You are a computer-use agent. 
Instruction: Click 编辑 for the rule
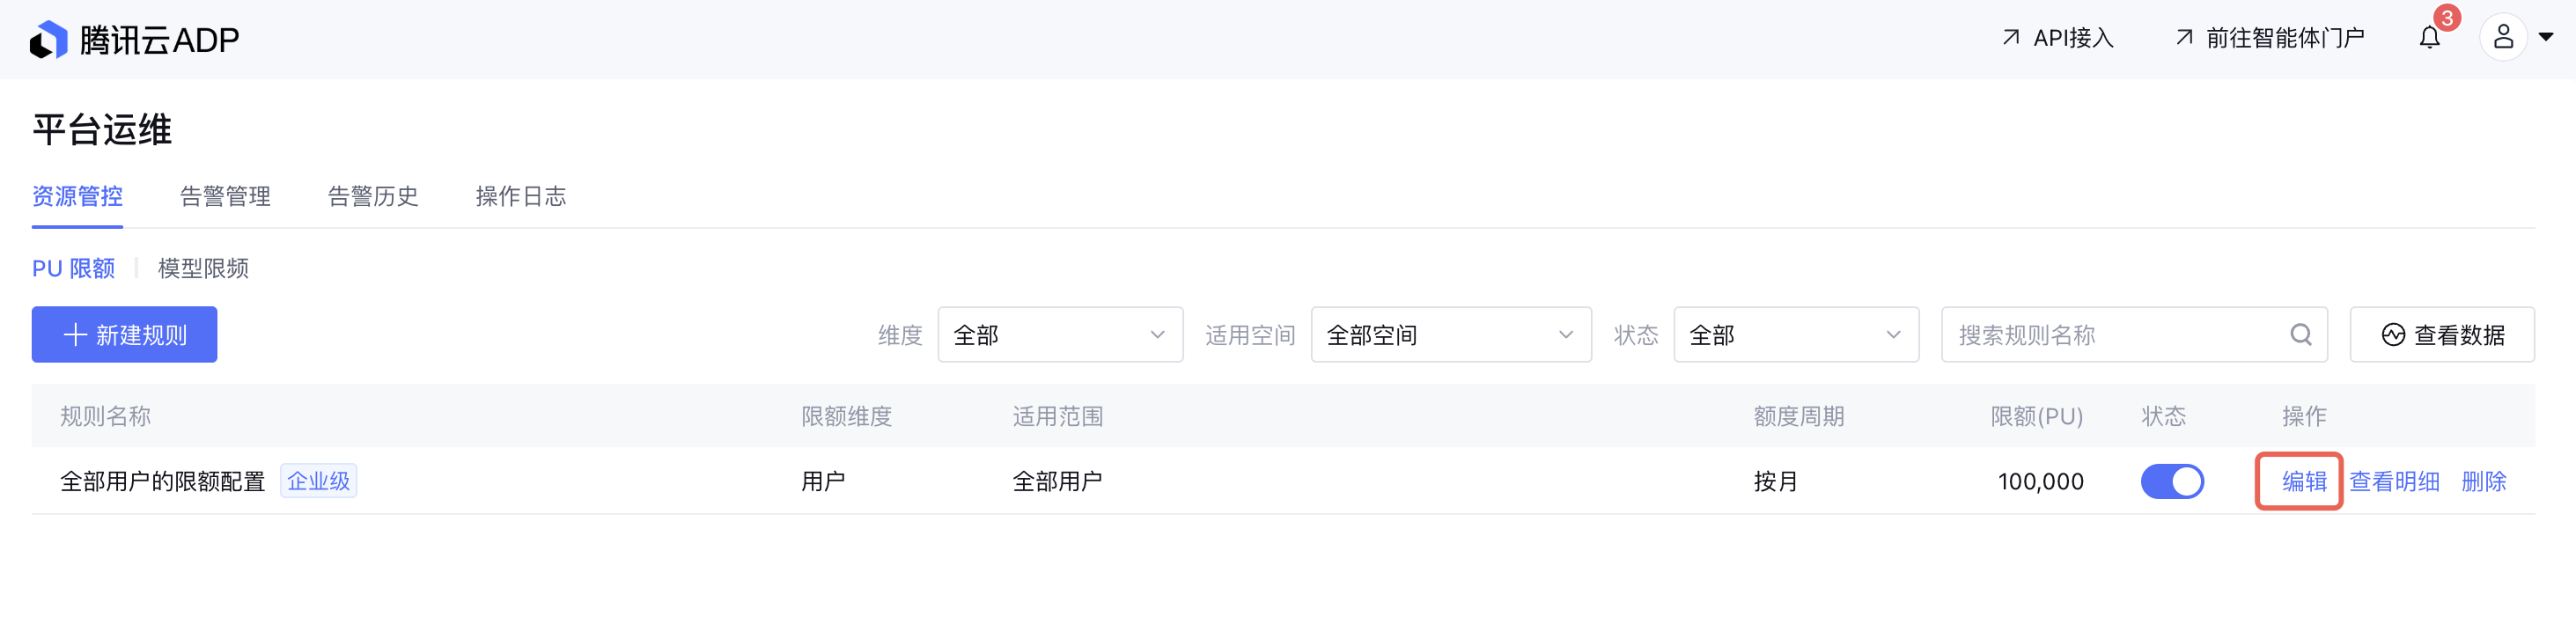[2303, 482]
